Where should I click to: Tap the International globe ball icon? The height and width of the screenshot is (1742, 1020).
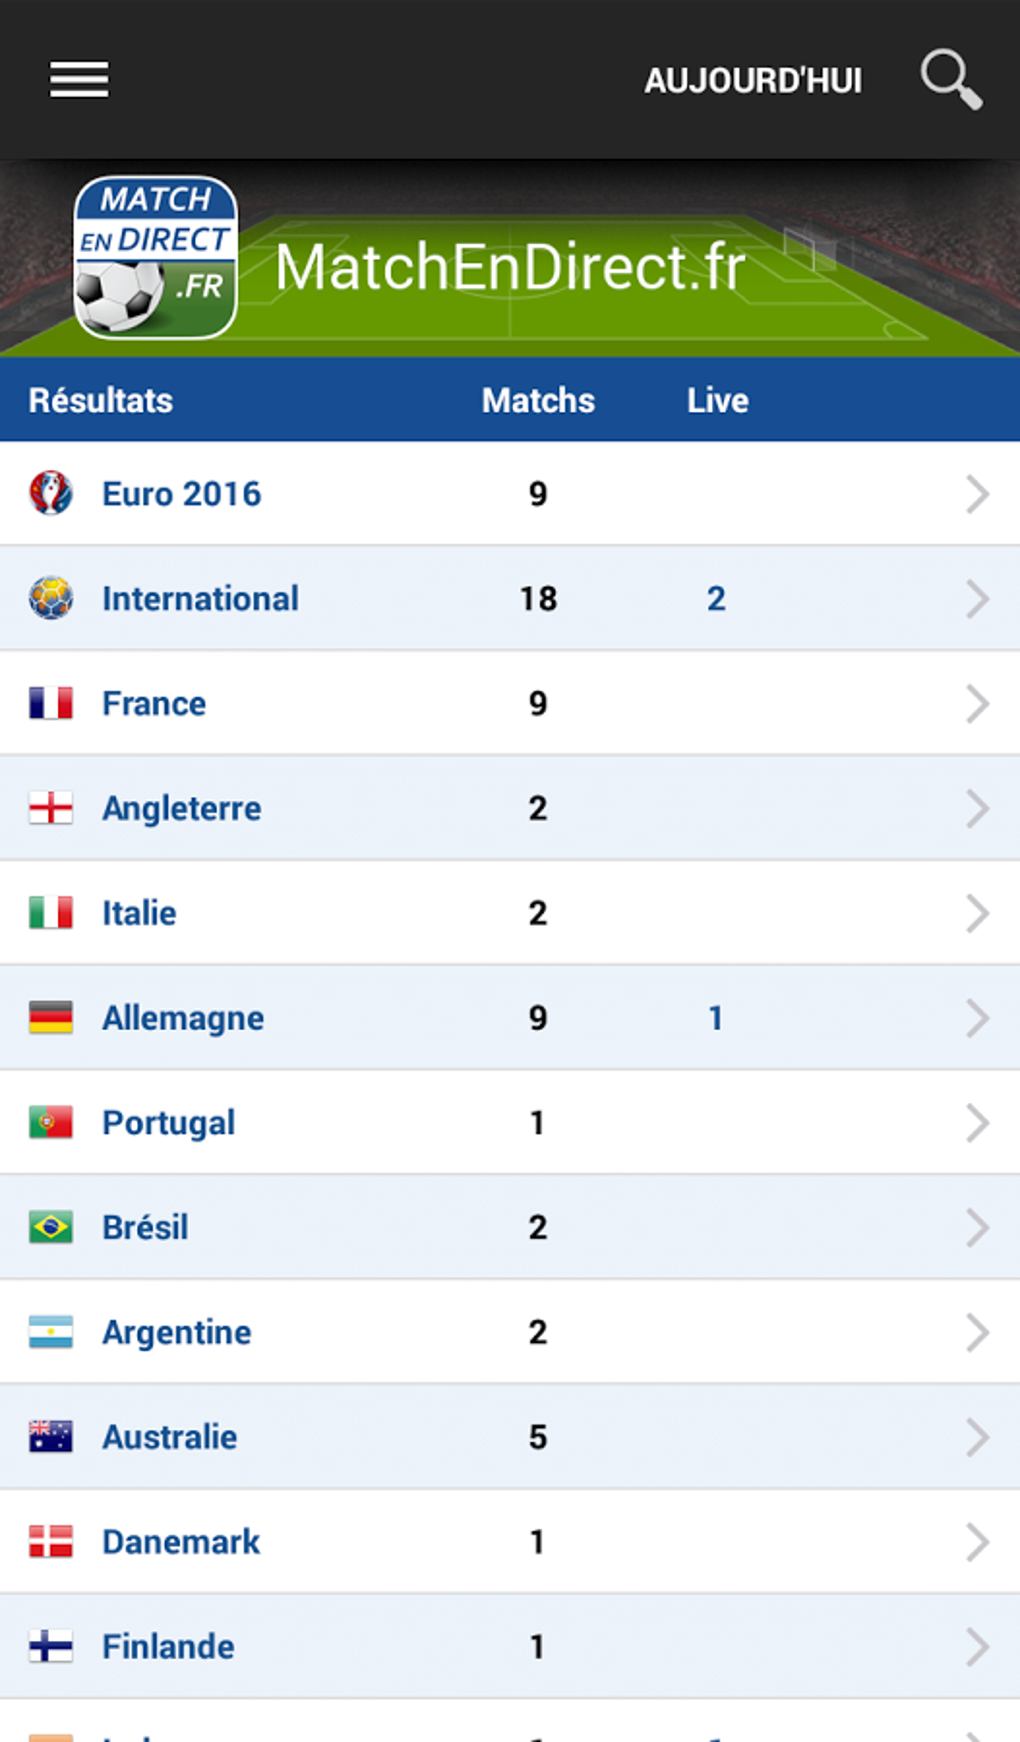click(50, 599)
